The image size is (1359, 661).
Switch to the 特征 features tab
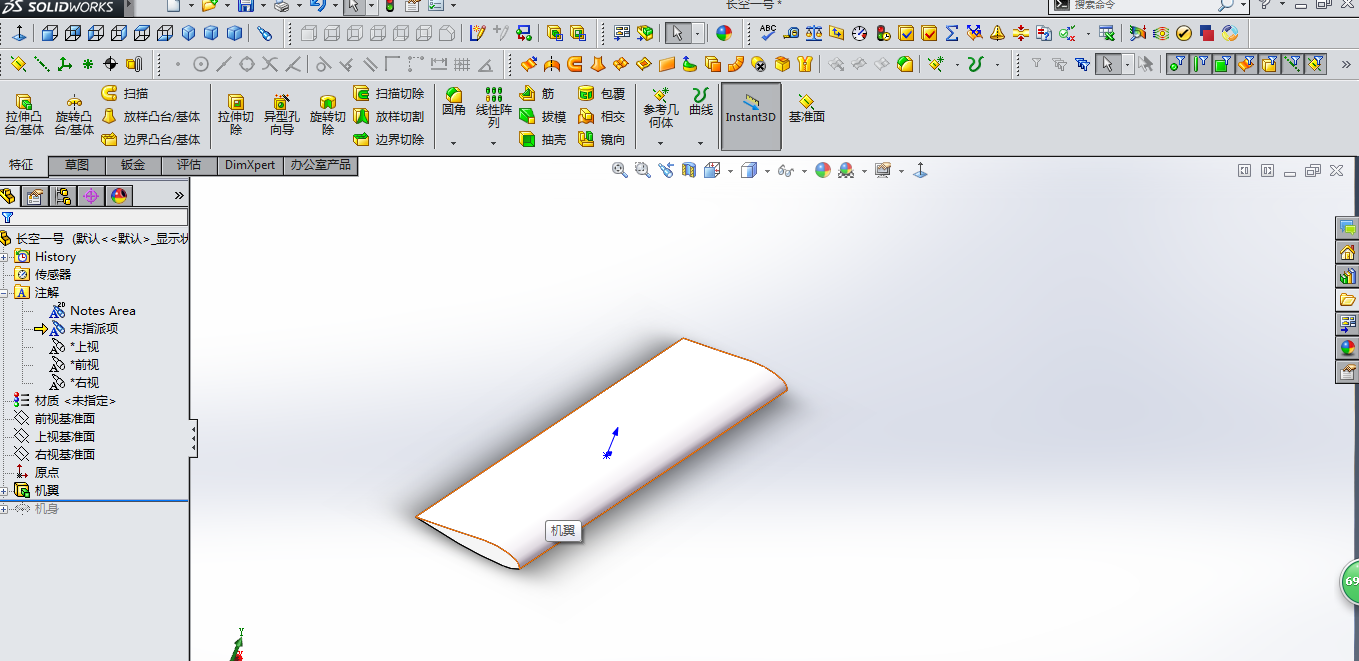[21, 166]
